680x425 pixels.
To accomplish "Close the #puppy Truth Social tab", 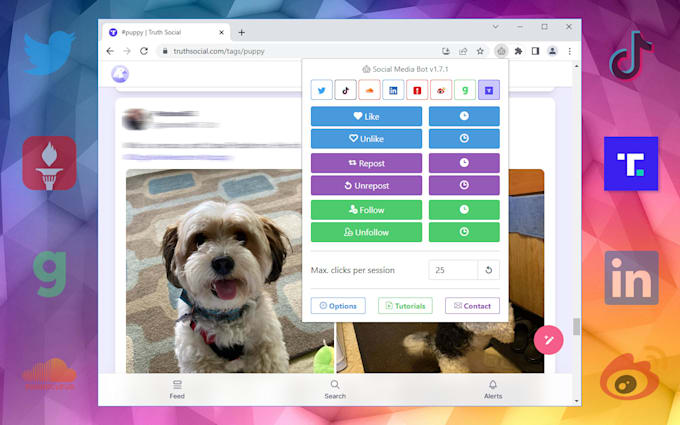I will point(221,33).
